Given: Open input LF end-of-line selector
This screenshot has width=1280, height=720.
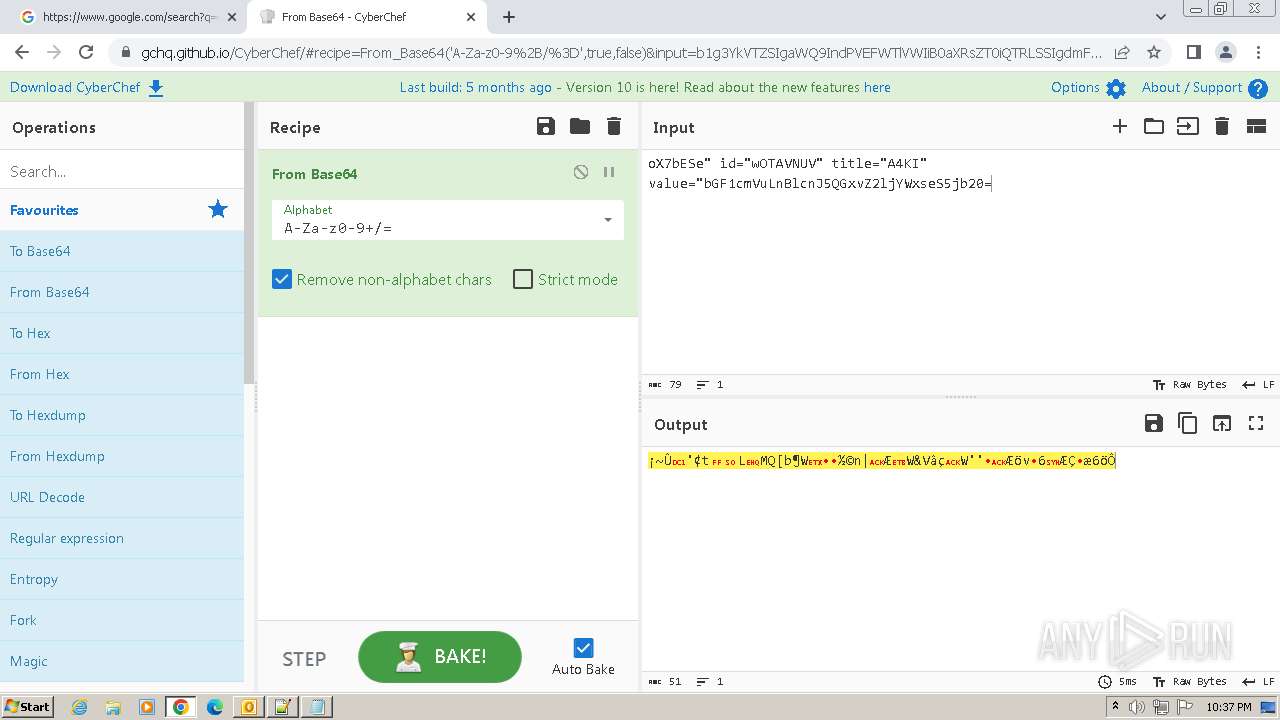Looking at the screenshot, I should pos(1258,384).
